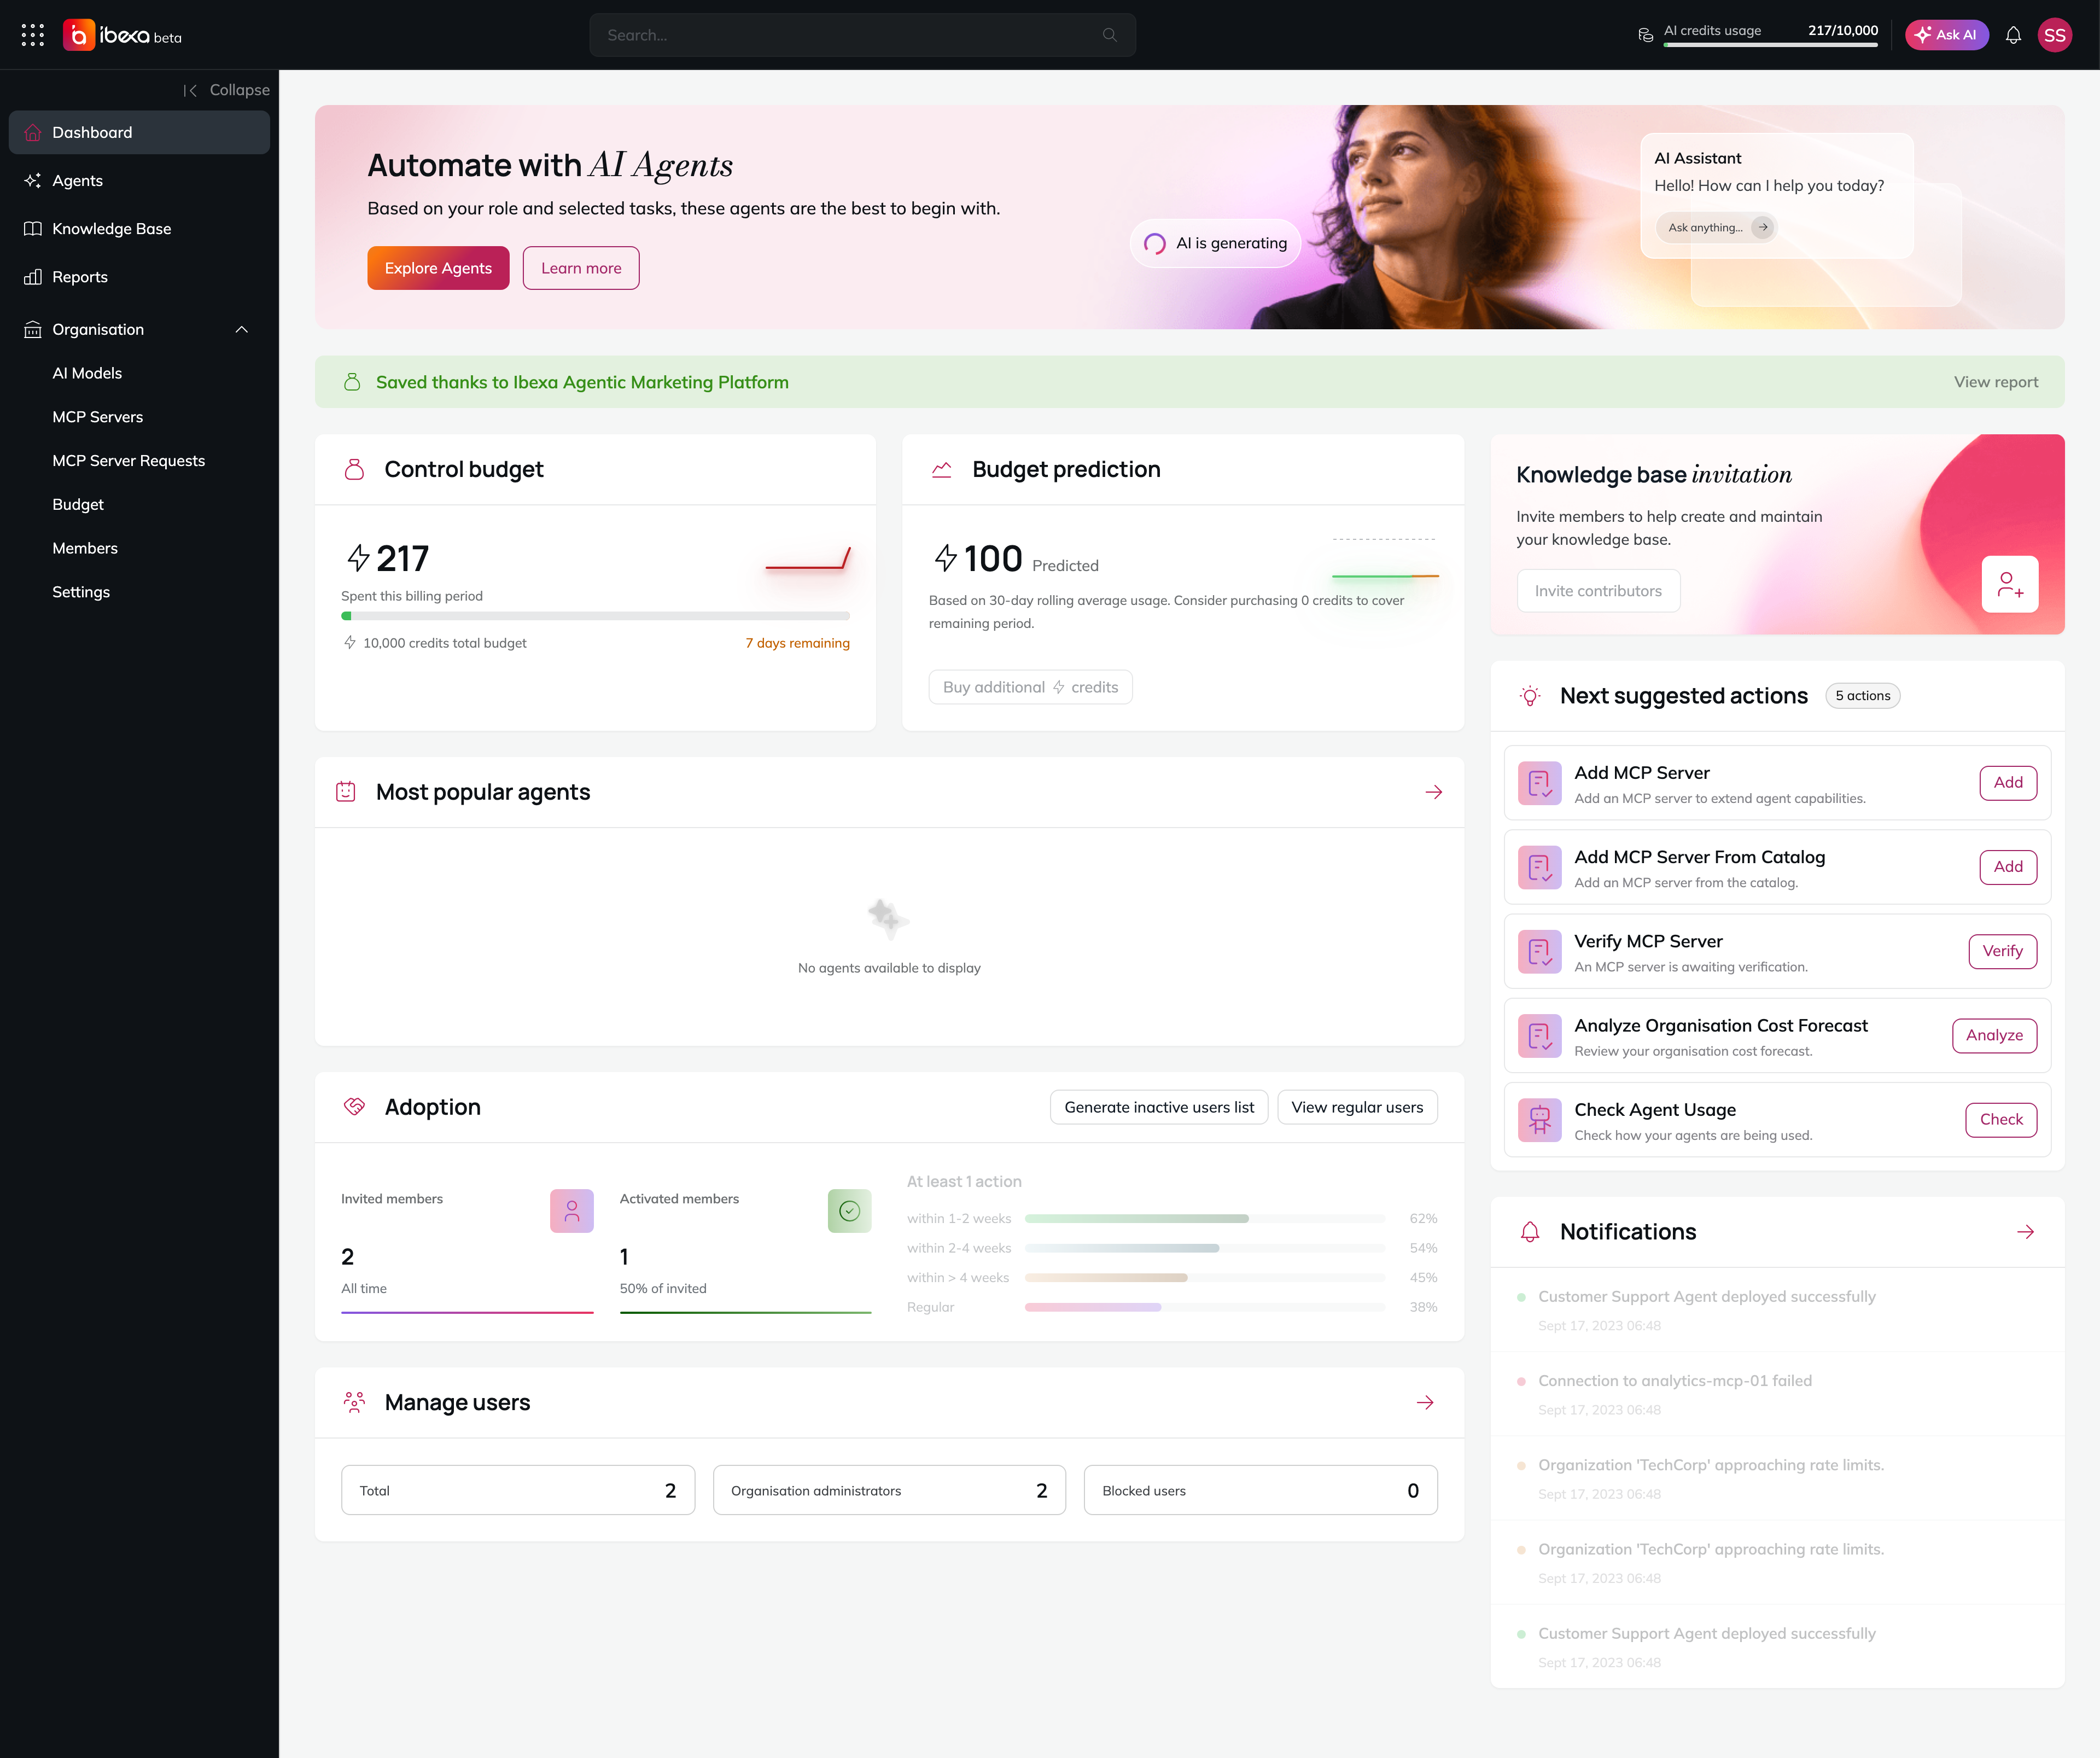This screenshot has height=1758, width=2100.
Task: Open MCP Server Requests submenu item
Action: tap(128, 461)
